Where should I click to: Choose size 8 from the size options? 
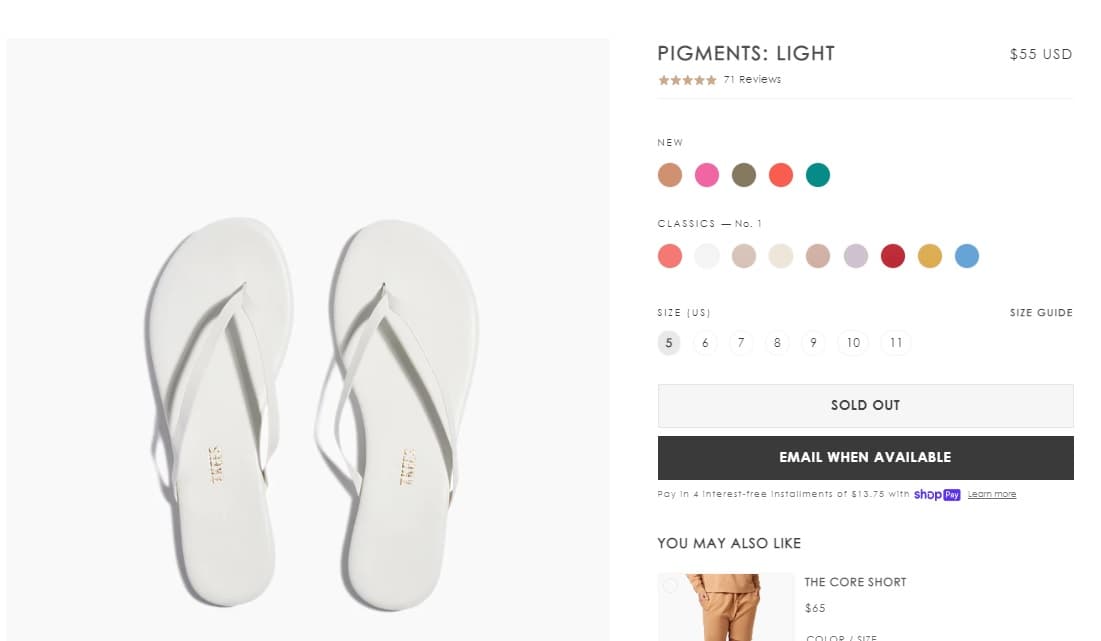[777, 342]
